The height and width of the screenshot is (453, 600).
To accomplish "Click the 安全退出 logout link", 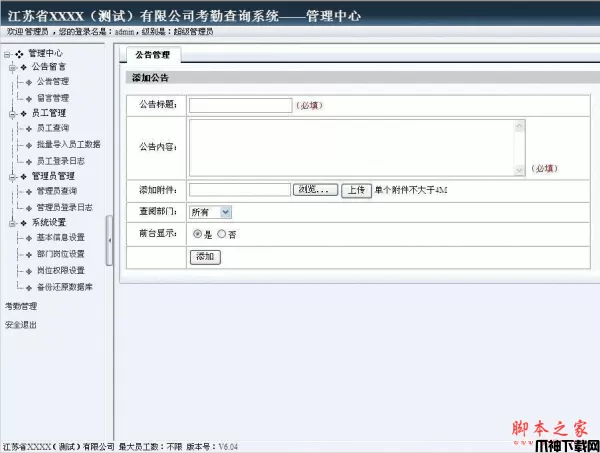I will (x=21, y=325).
